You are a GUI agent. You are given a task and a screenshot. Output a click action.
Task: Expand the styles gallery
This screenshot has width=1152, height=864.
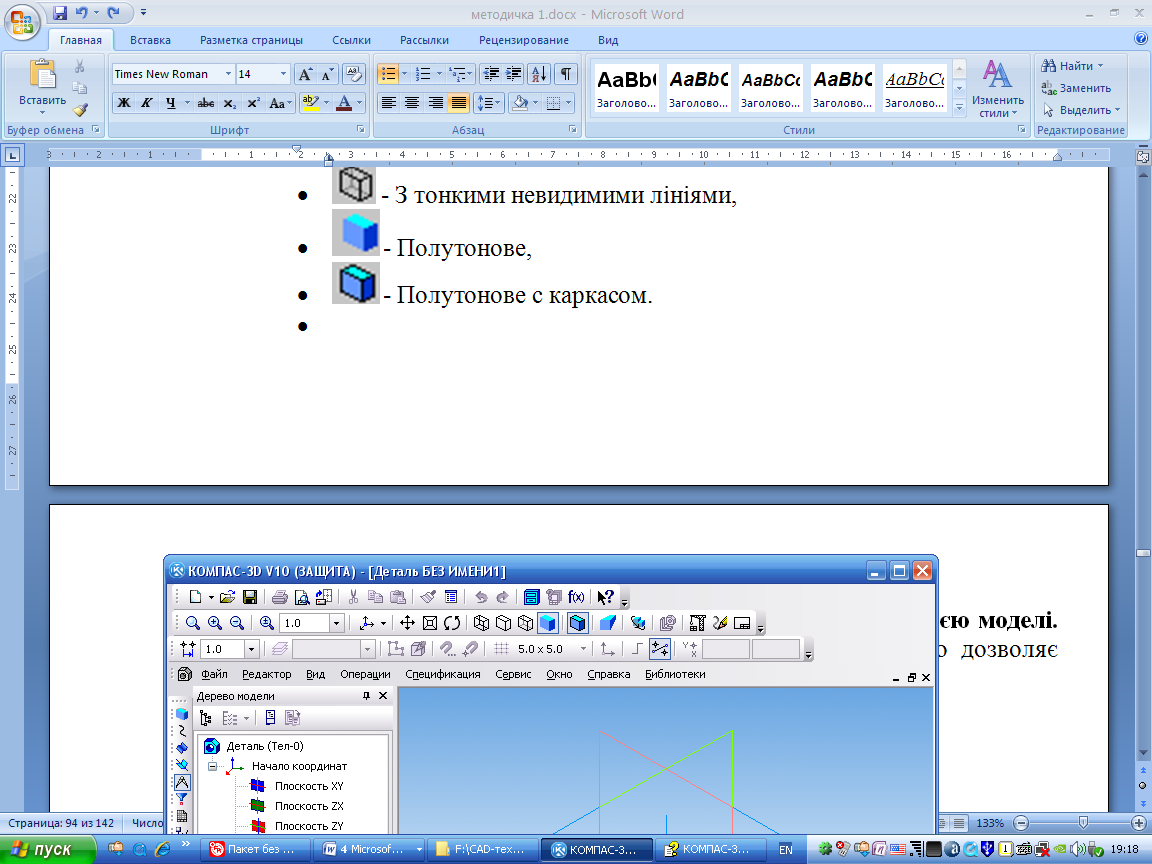coord(959,107)
